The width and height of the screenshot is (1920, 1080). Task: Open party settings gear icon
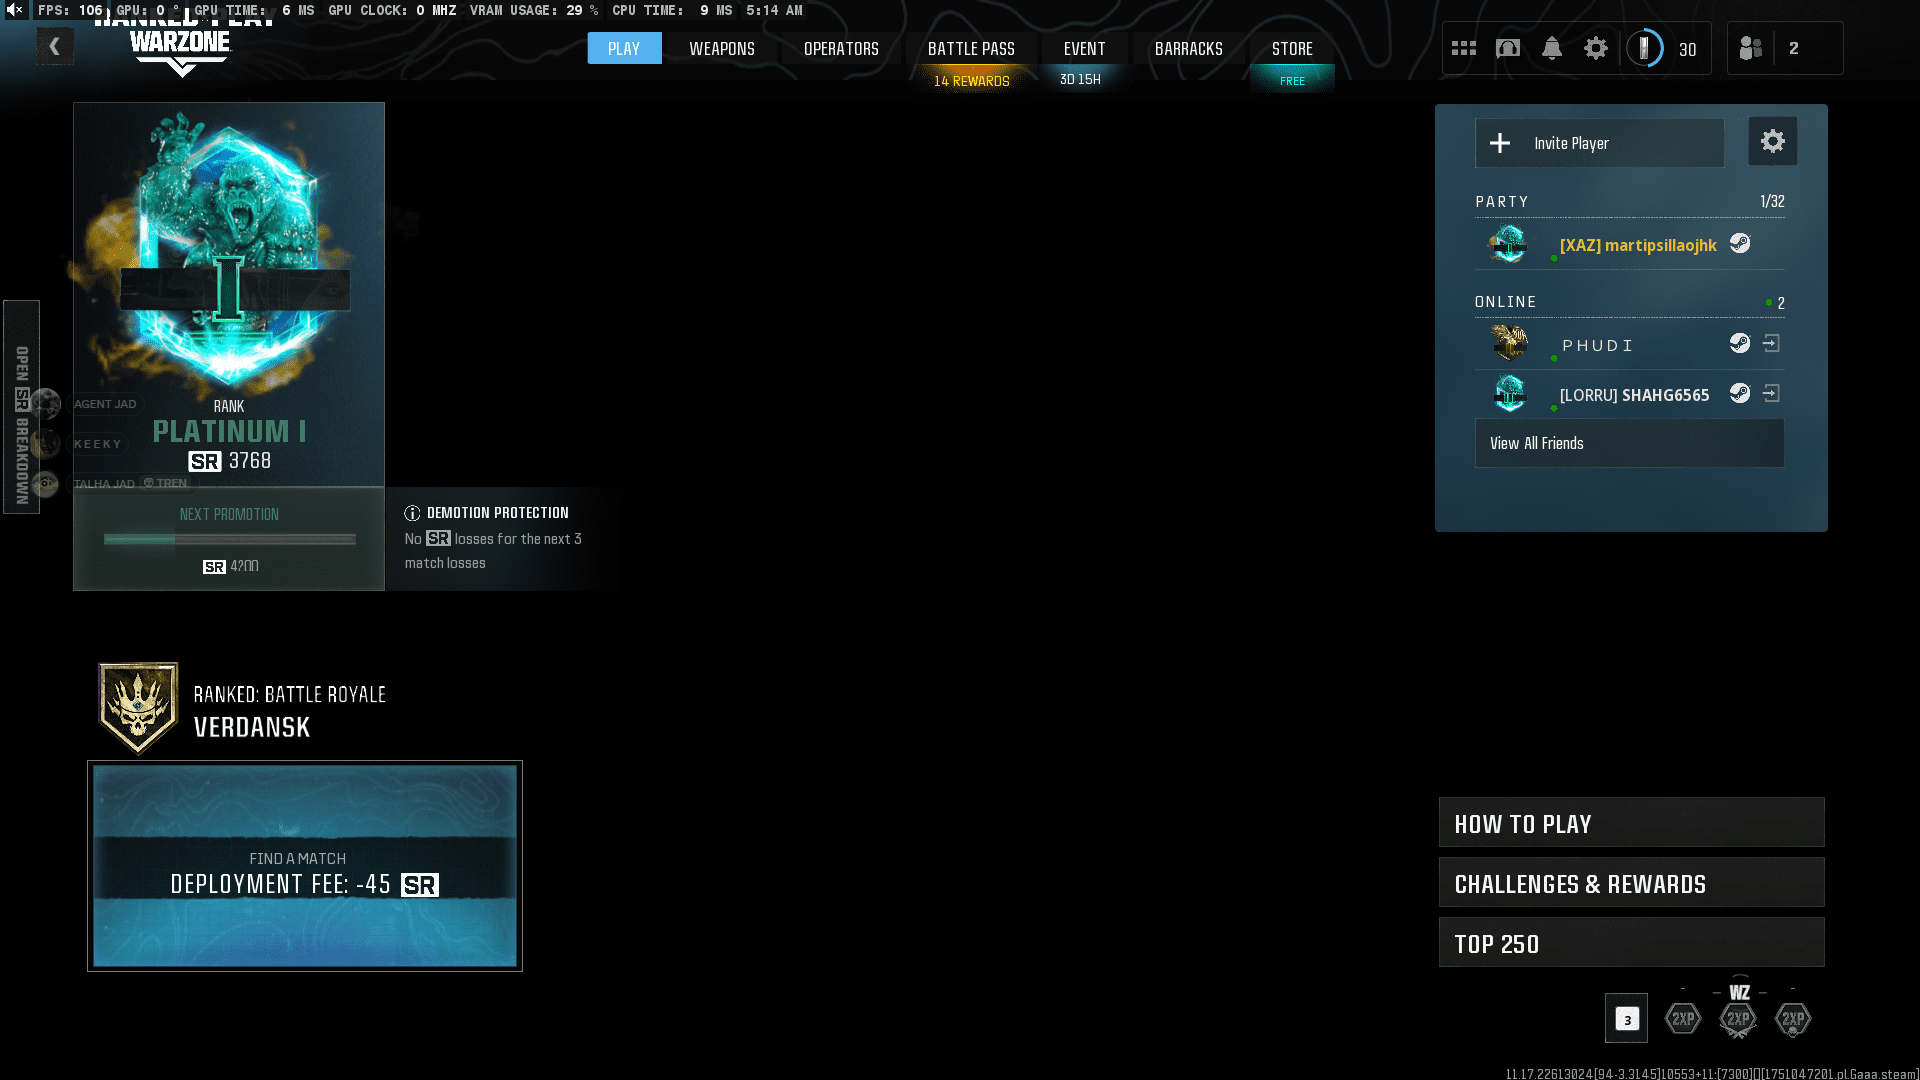1772,141
